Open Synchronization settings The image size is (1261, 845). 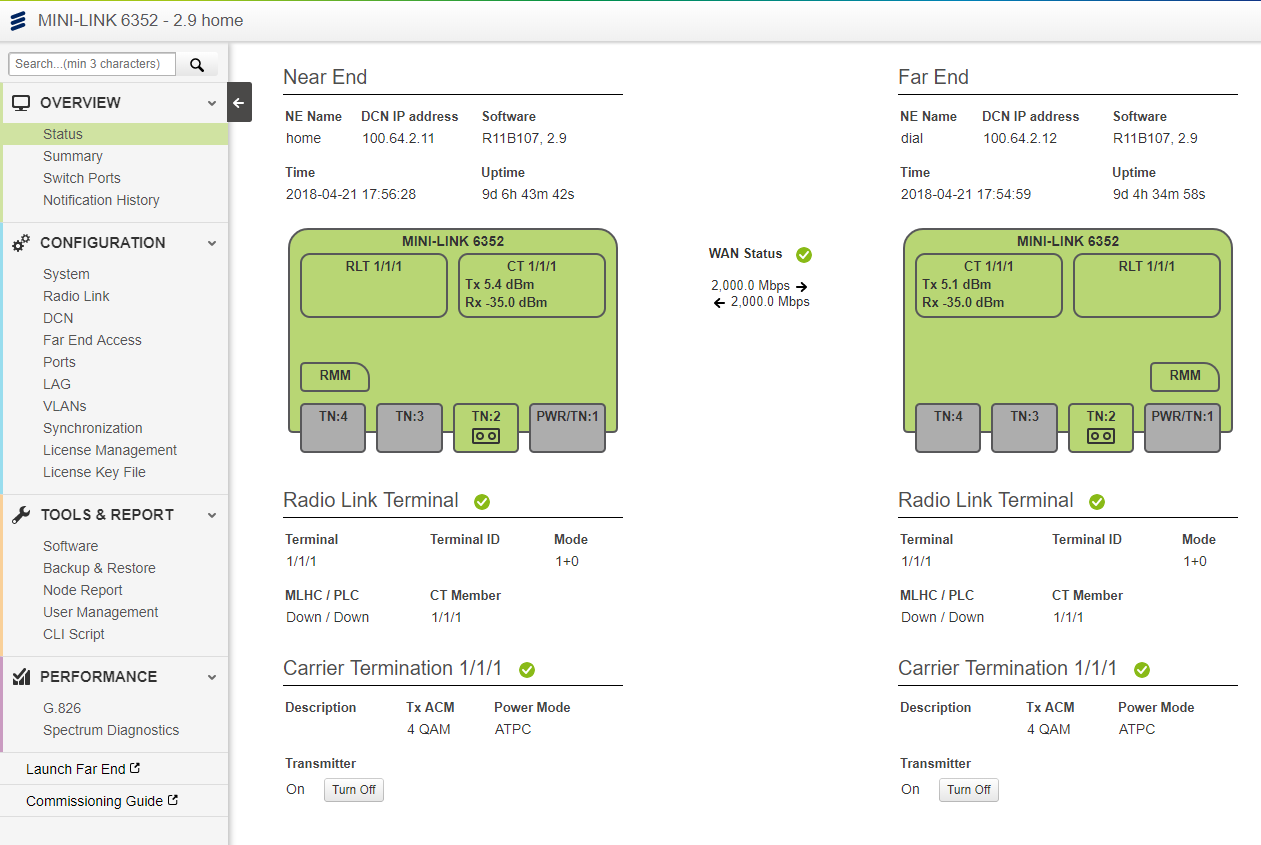click(93, 428)
